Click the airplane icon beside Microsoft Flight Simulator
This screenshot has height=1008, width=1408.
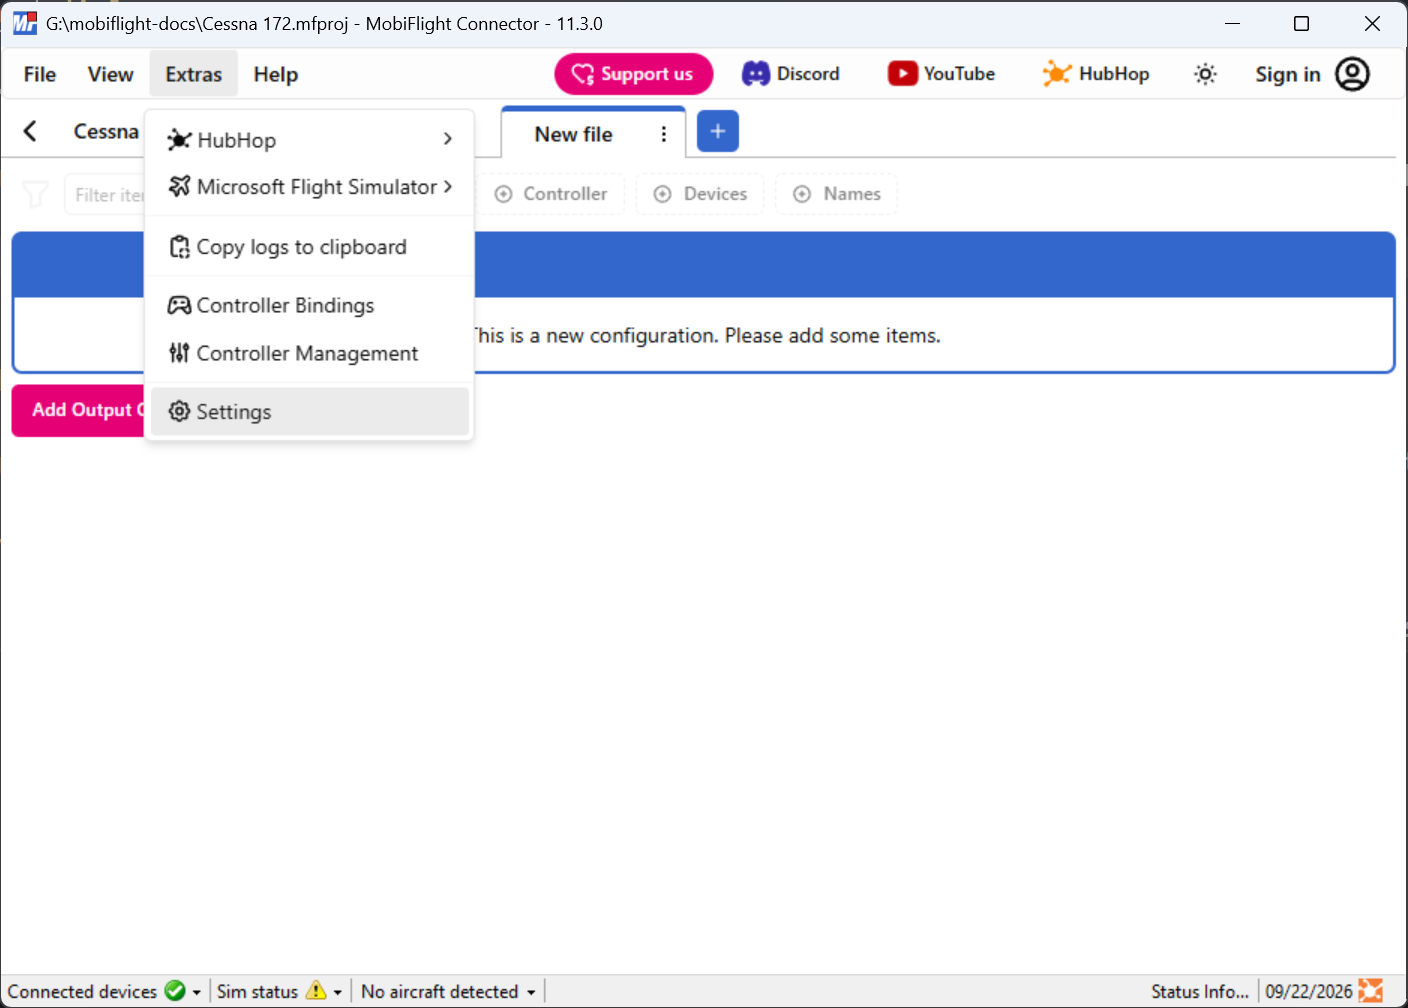179,186
